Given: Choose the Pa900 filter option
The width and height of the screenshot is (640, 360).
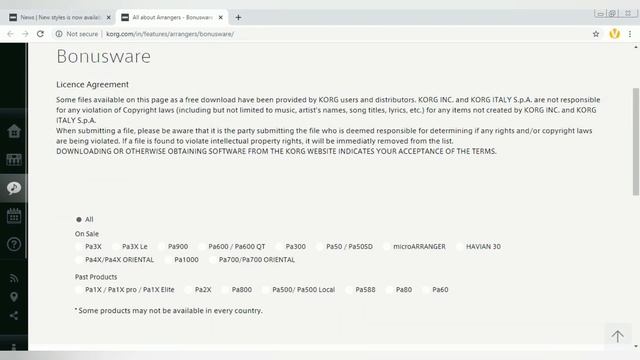Looking at the screenshot, I should 162,247.
